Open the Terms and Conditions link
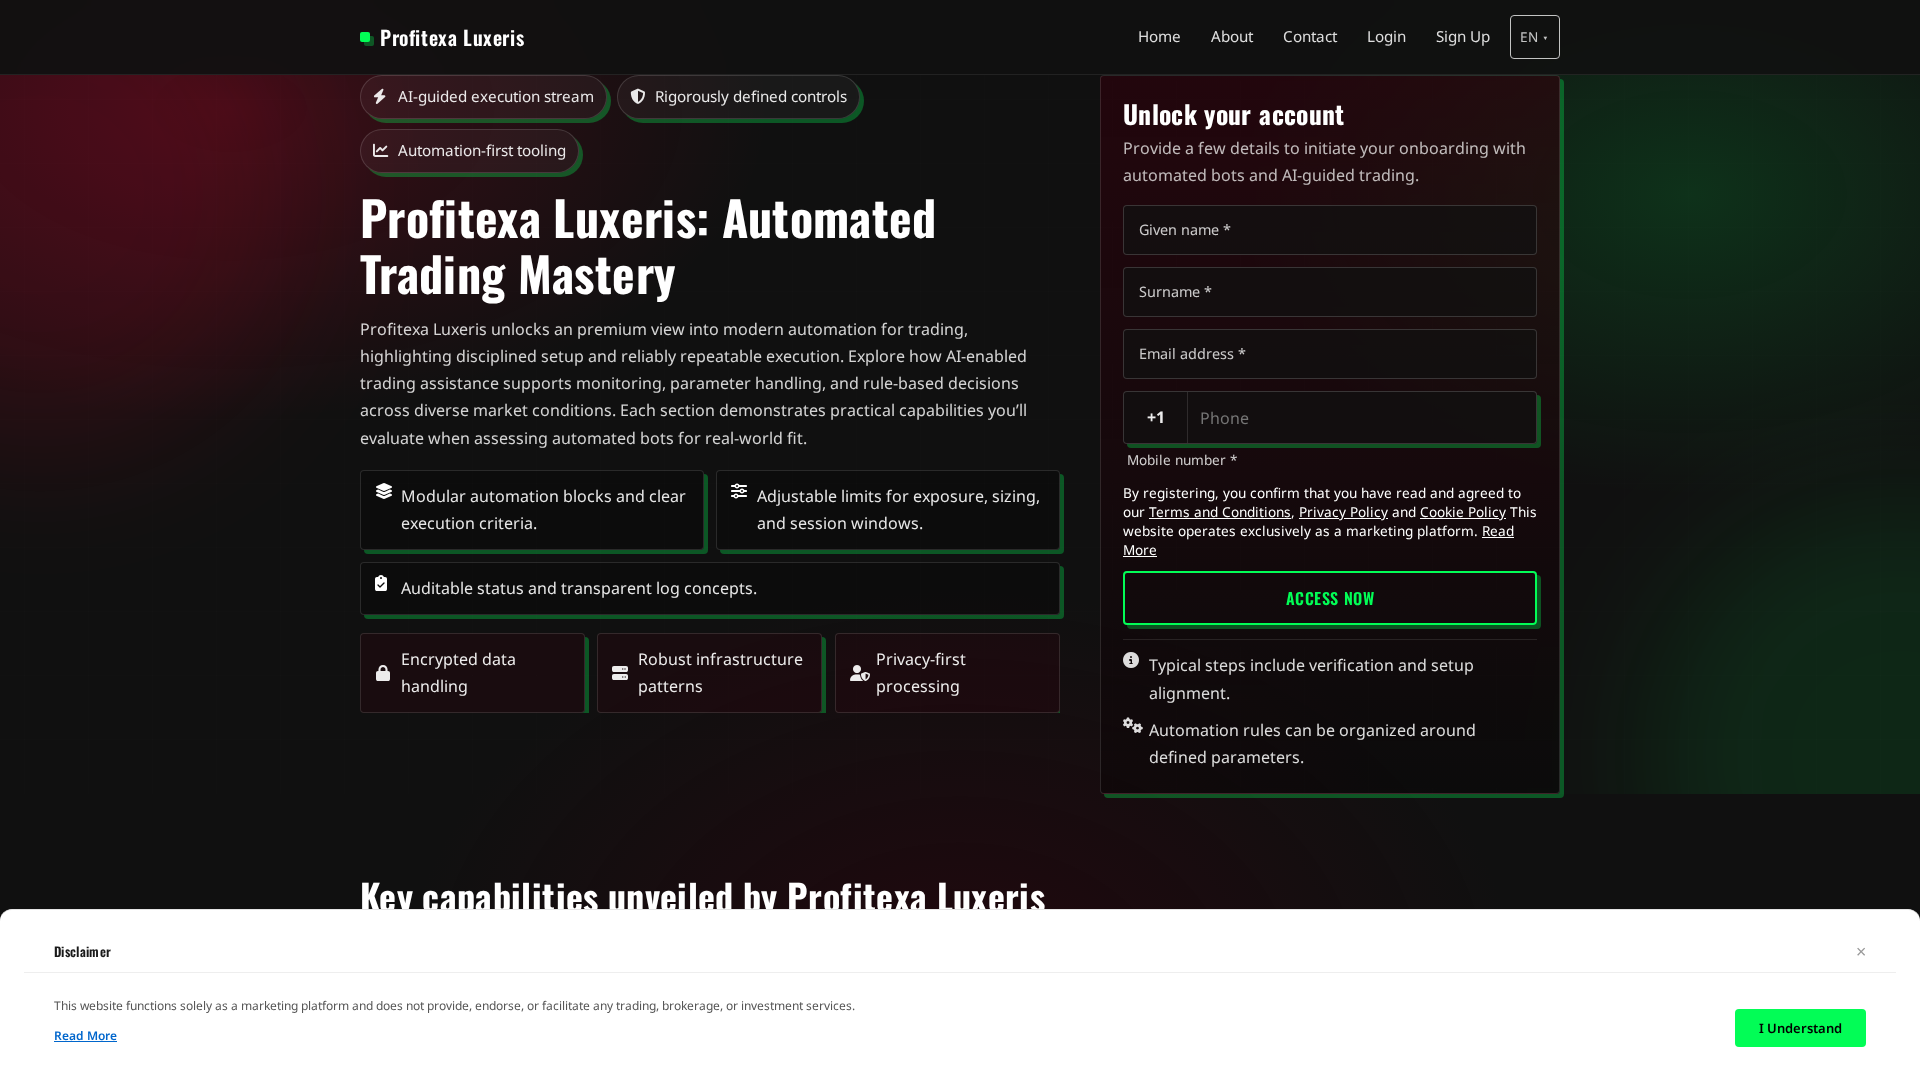1920x1080 pixels. point(1219,512)
